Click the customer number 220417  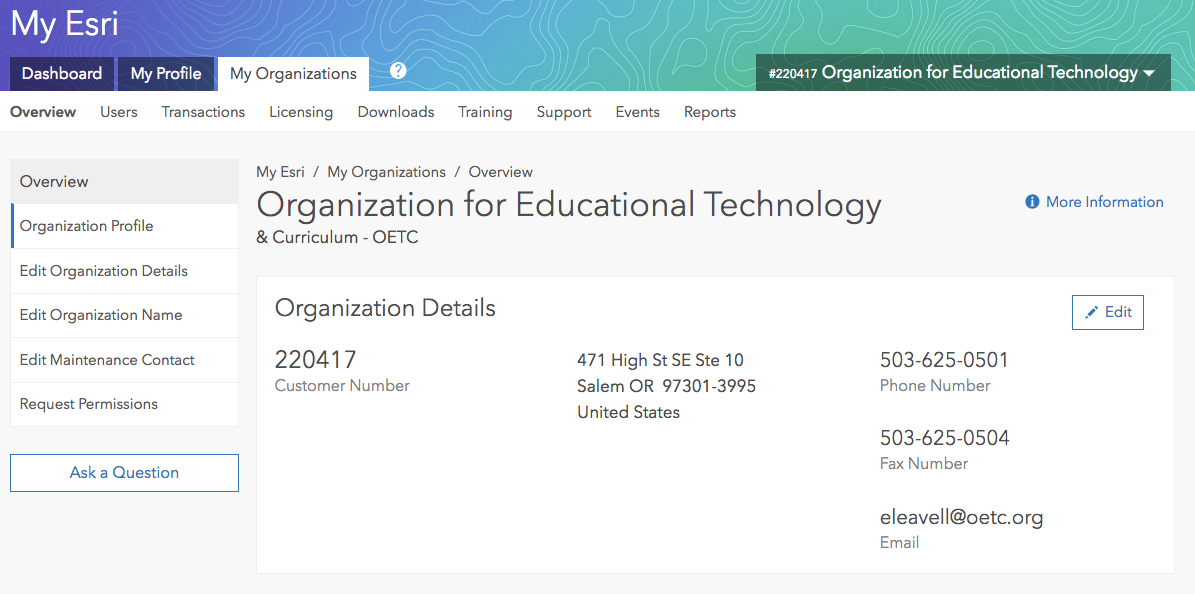point(316,359)
